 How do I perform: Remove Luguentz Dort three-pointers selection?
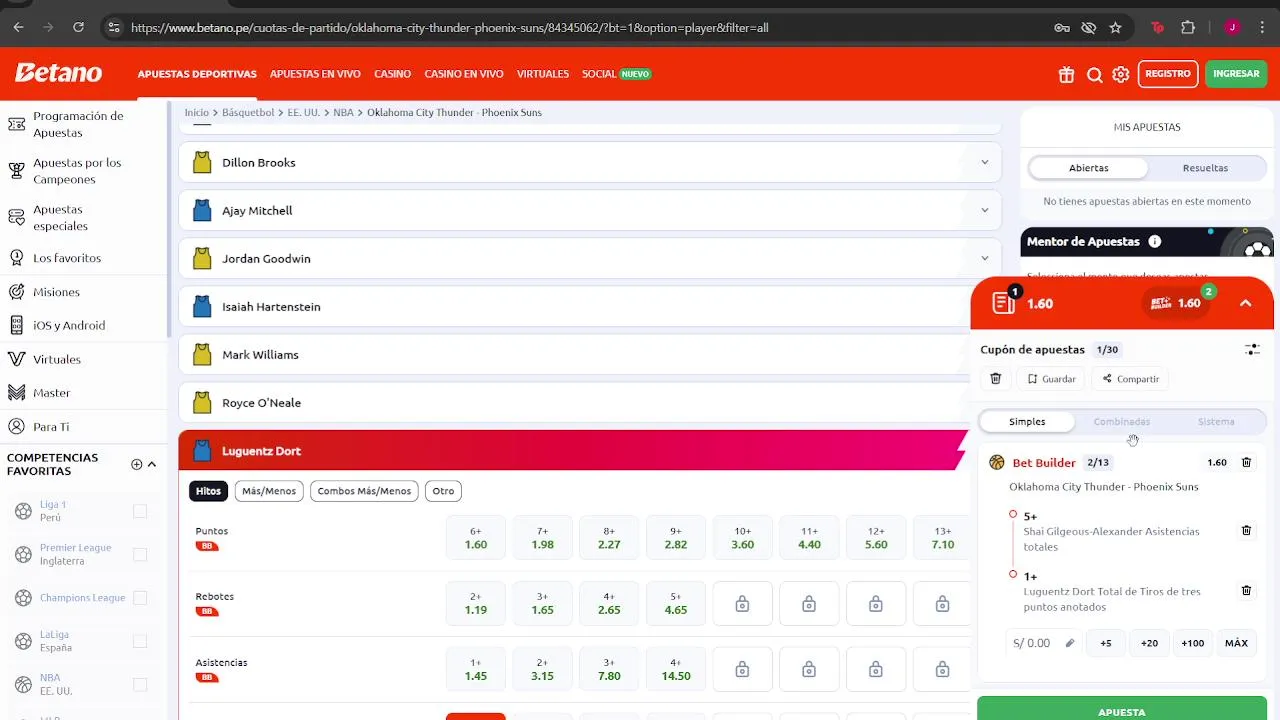pyautogui.click(x=1246, y=591)
